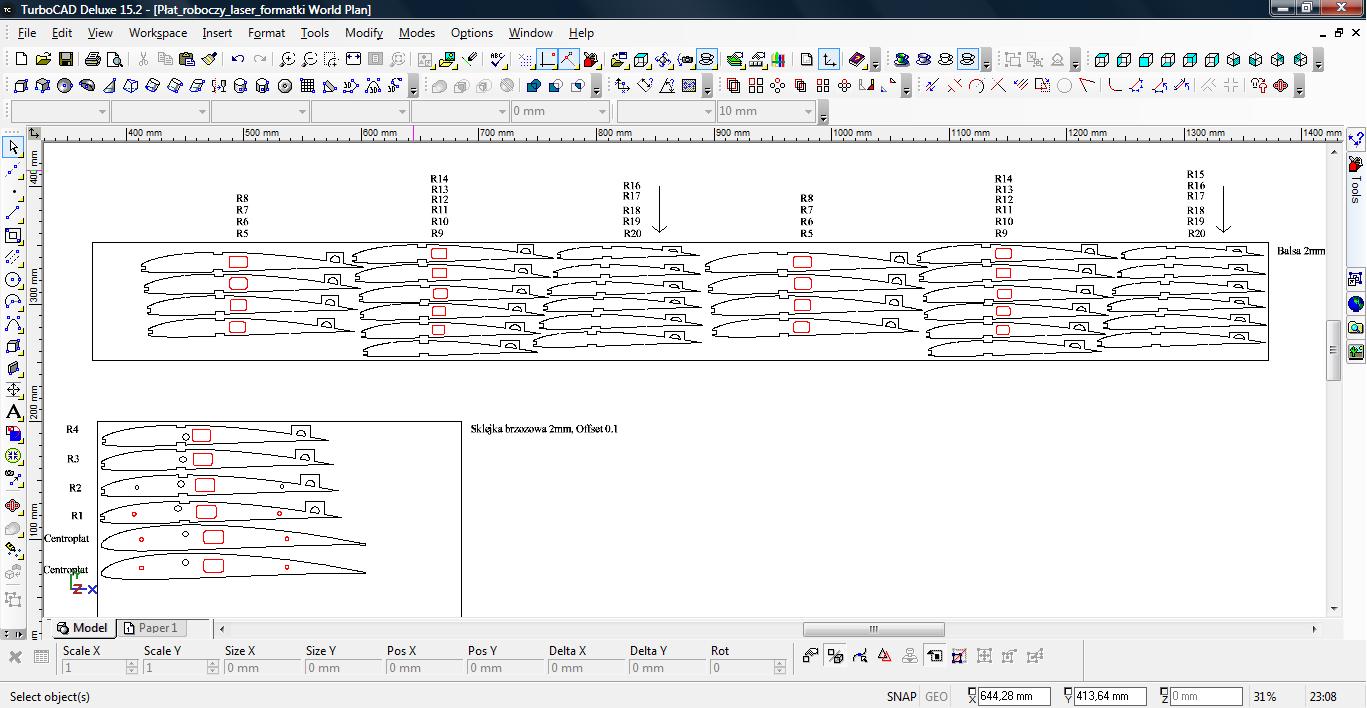Click the Print icon in the toolbar

click(92, 60)
